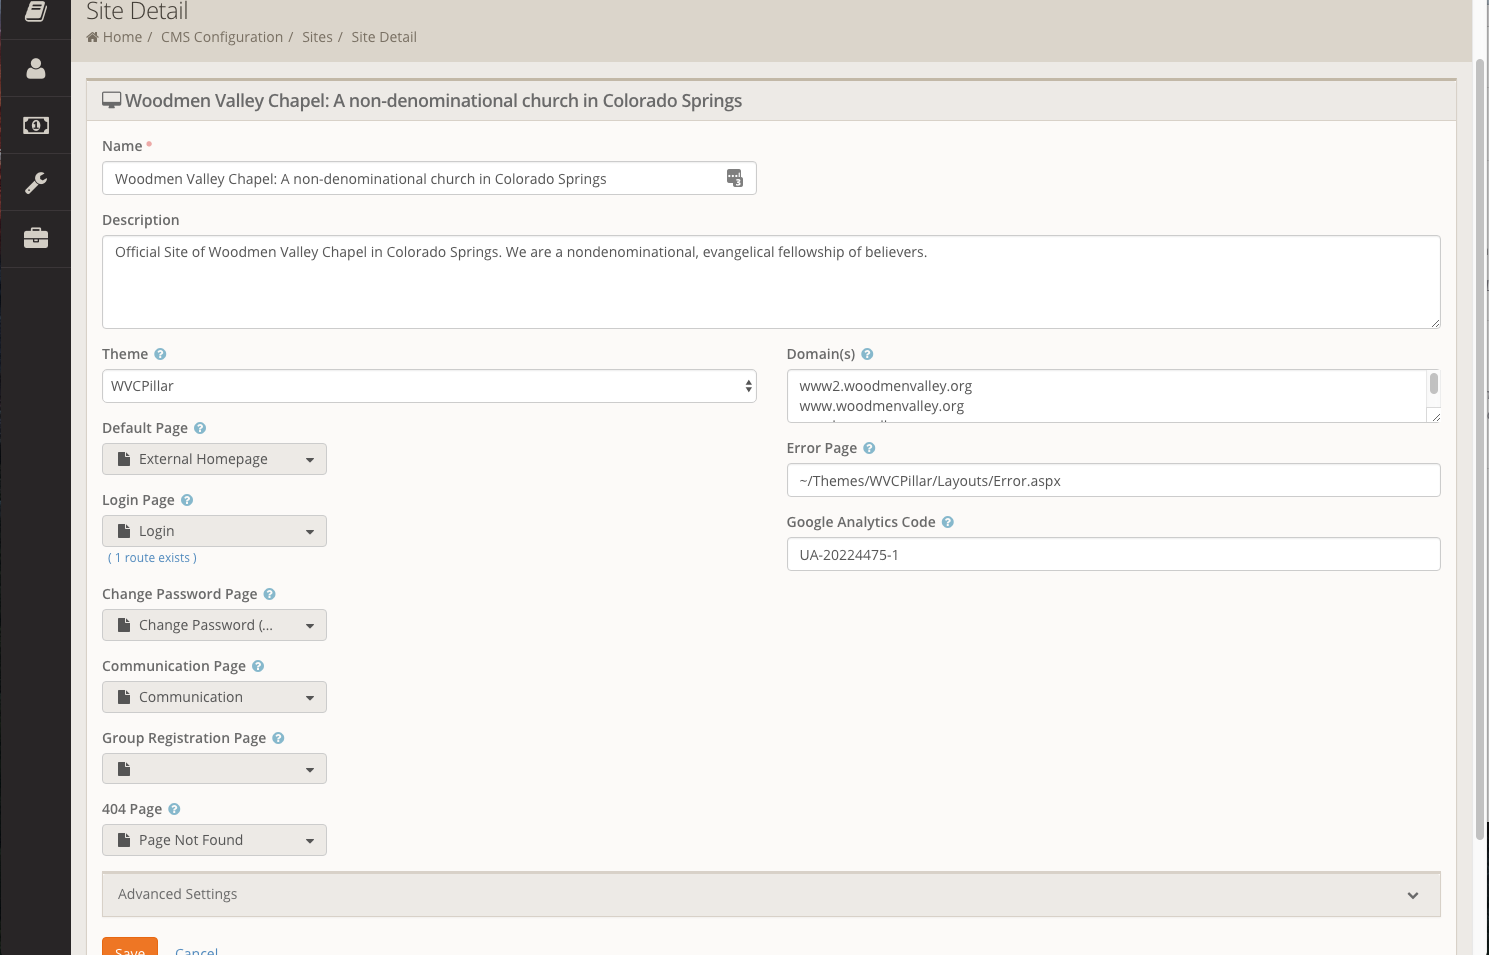
Task: Open the Communication page picker
Action: [x=214, y=697]
